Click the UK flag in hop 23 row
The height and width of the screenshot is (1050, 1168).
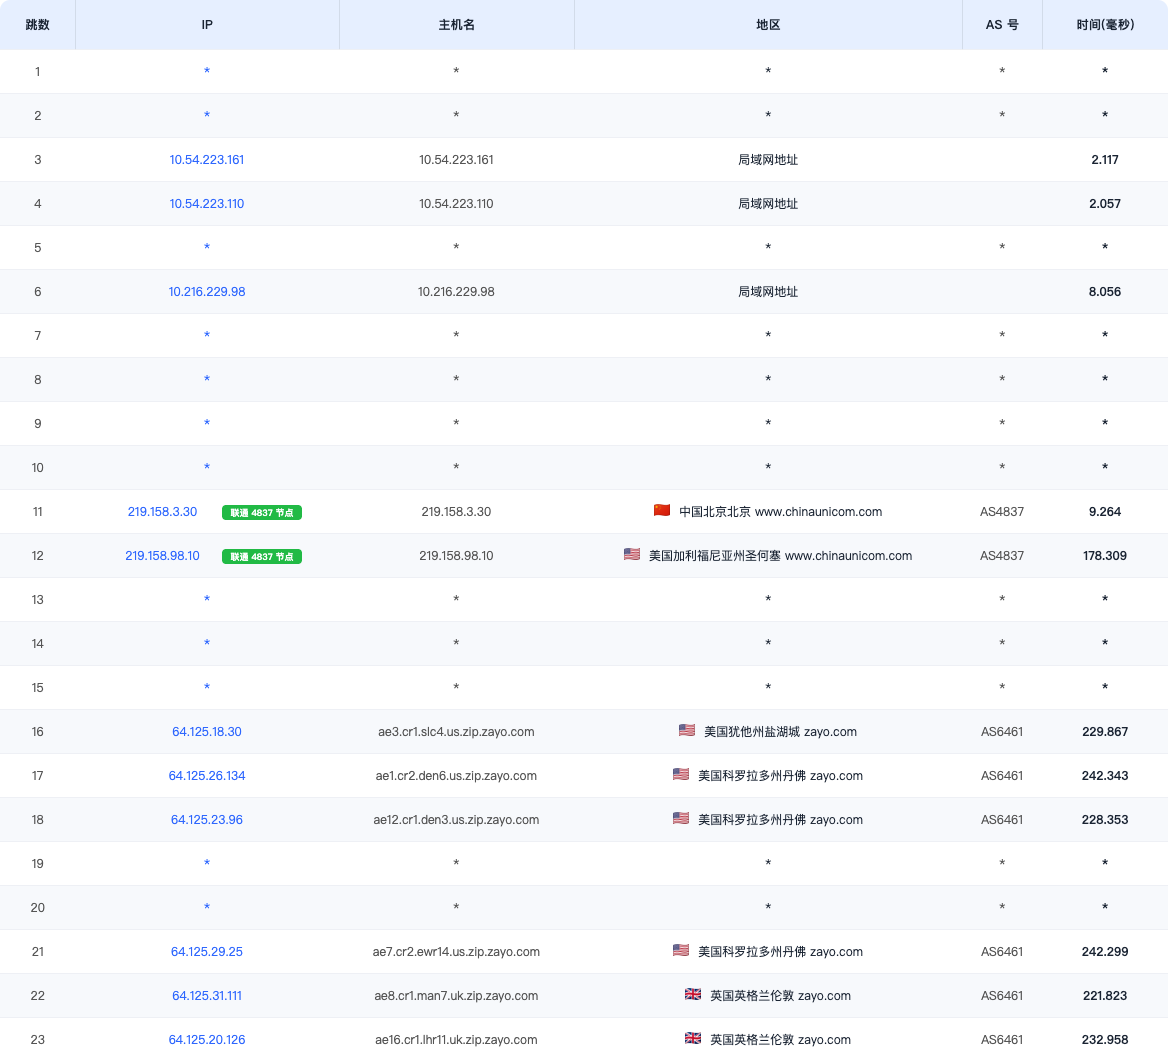[x=693, y=1038]
